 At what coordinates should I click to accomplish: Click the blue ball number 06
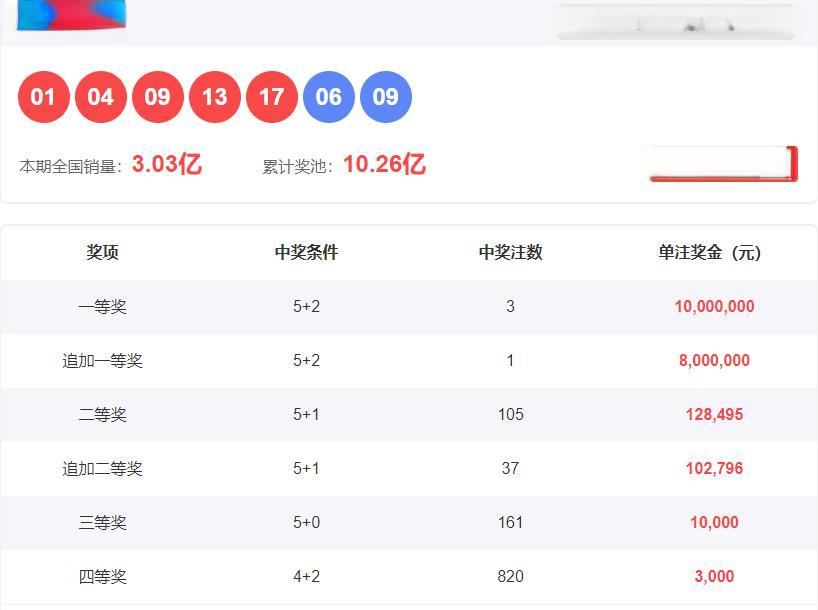pyautogui.click(x=328, y=97)
